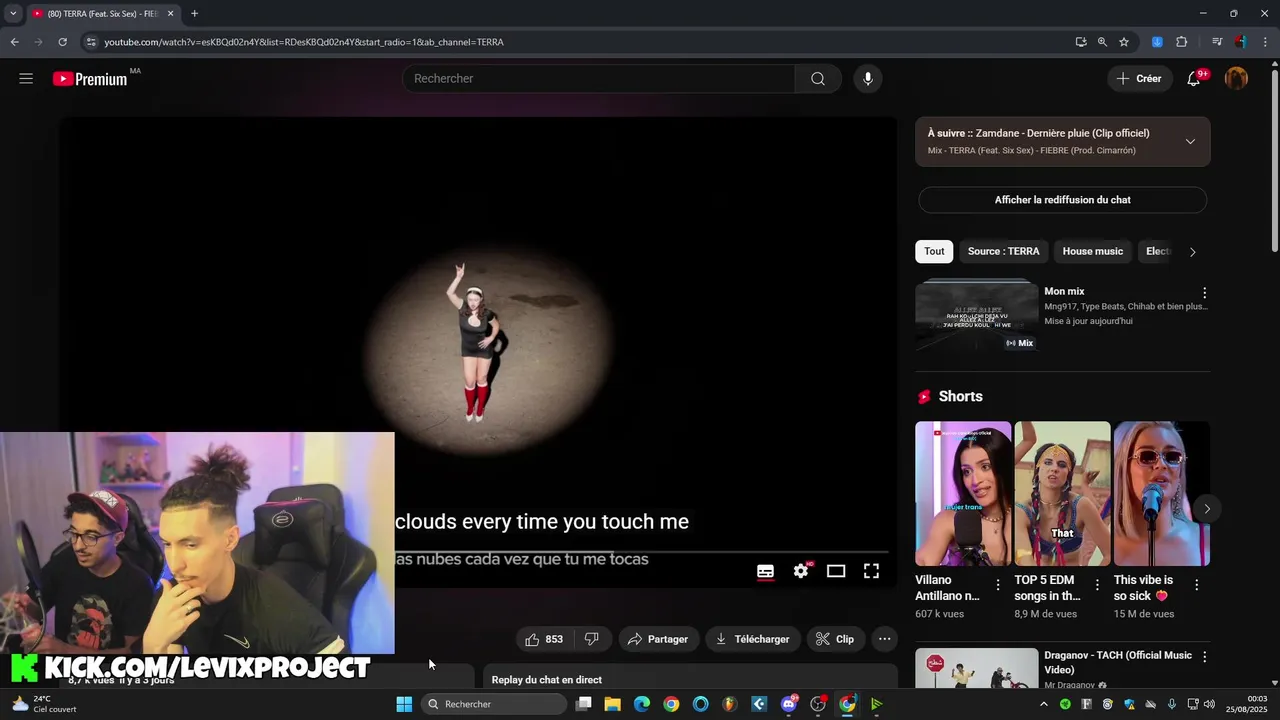This screenshot has height=720, width=1280.
Task: Click Replay du chat en direct
Action: coord(546,680)
